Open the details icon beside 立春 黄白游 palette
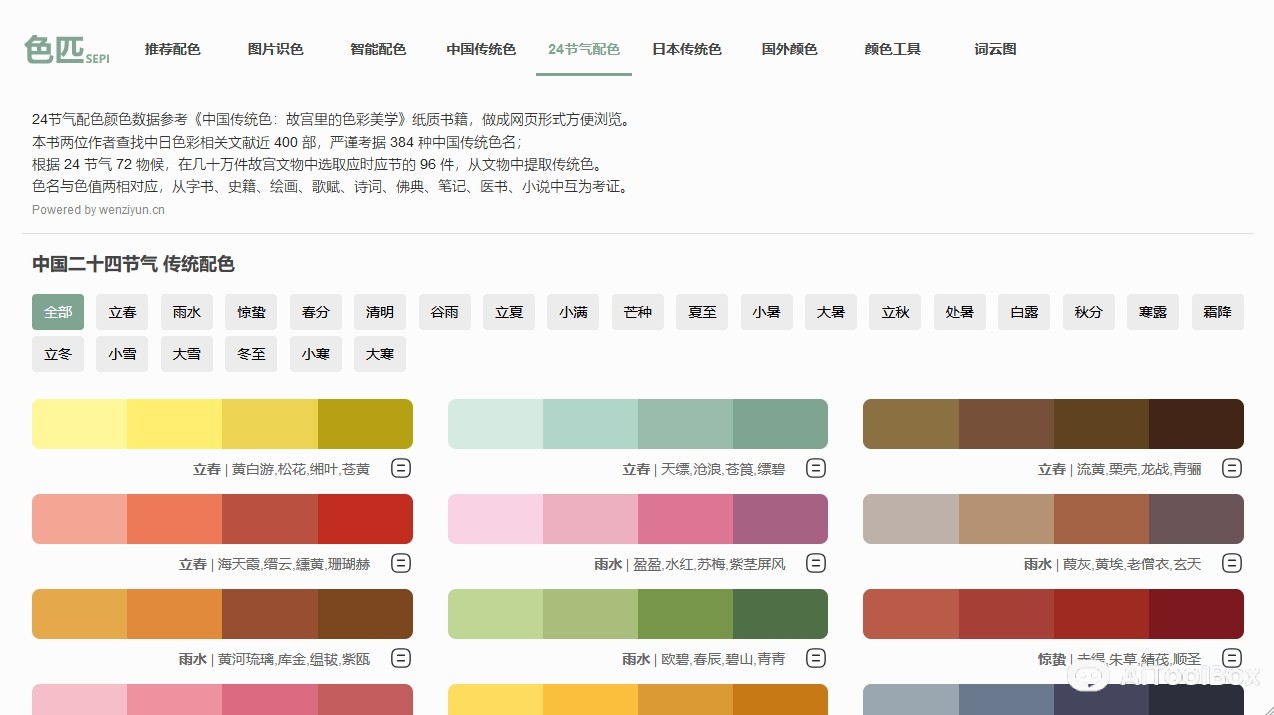Viewport: 1274px width, 715px height. pyautogui.click(x=400, y=468)
